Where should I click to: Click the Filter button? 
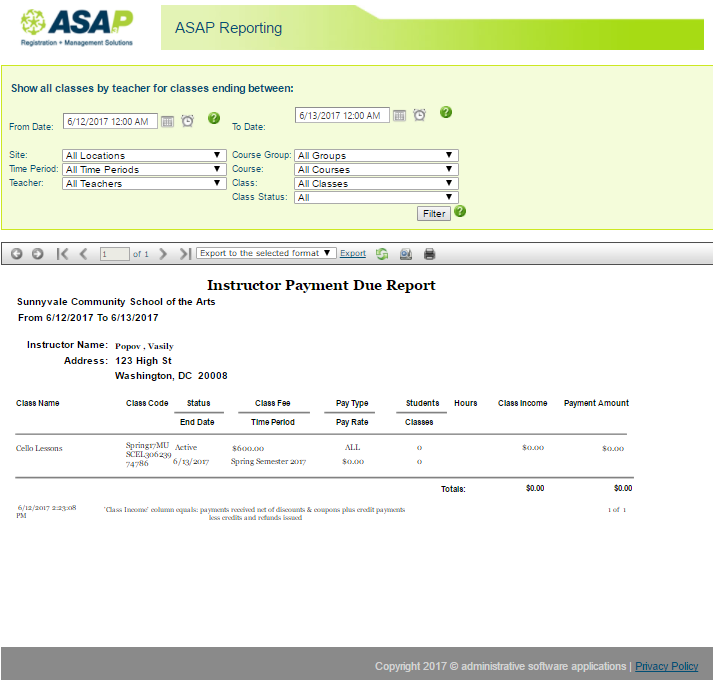[433, 214]
